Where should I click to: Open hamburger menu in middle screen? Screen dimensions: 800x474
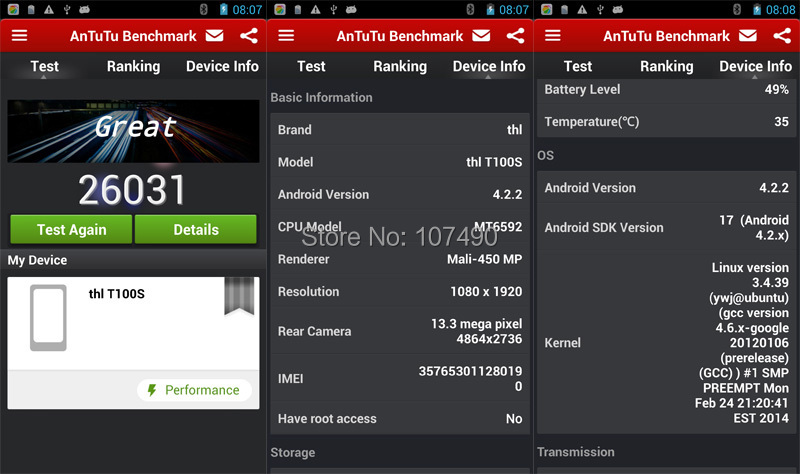point(286,35)
